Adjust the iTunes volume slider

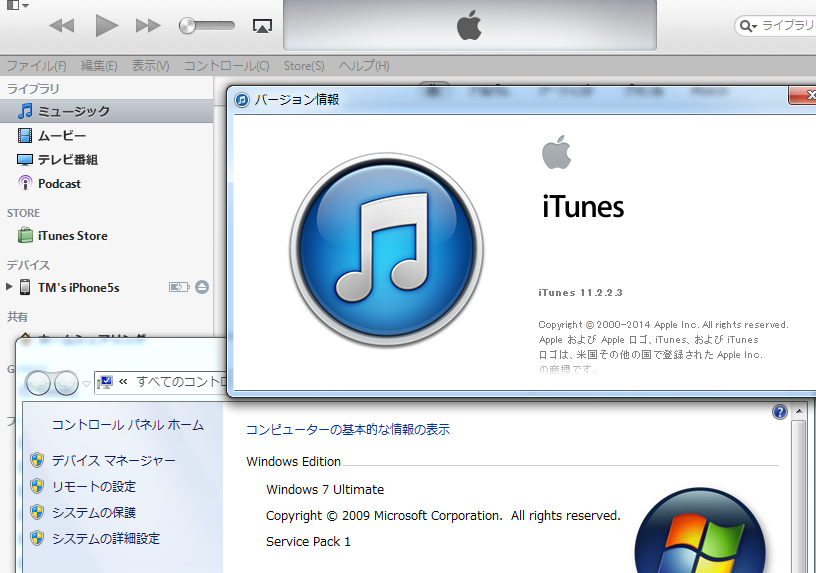click(x=207, y=26)
